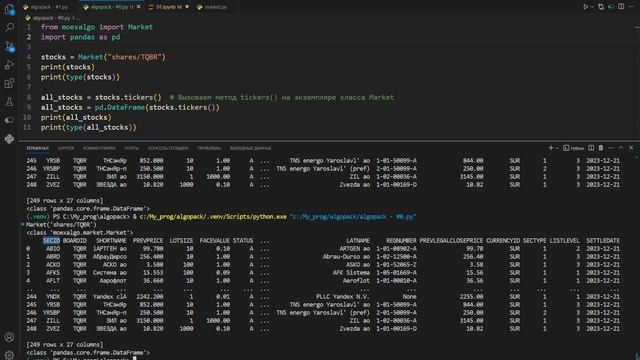Click the green eye icon in the editor toolbar
This screenshot has width=640, height=360.
coord(611,7)
